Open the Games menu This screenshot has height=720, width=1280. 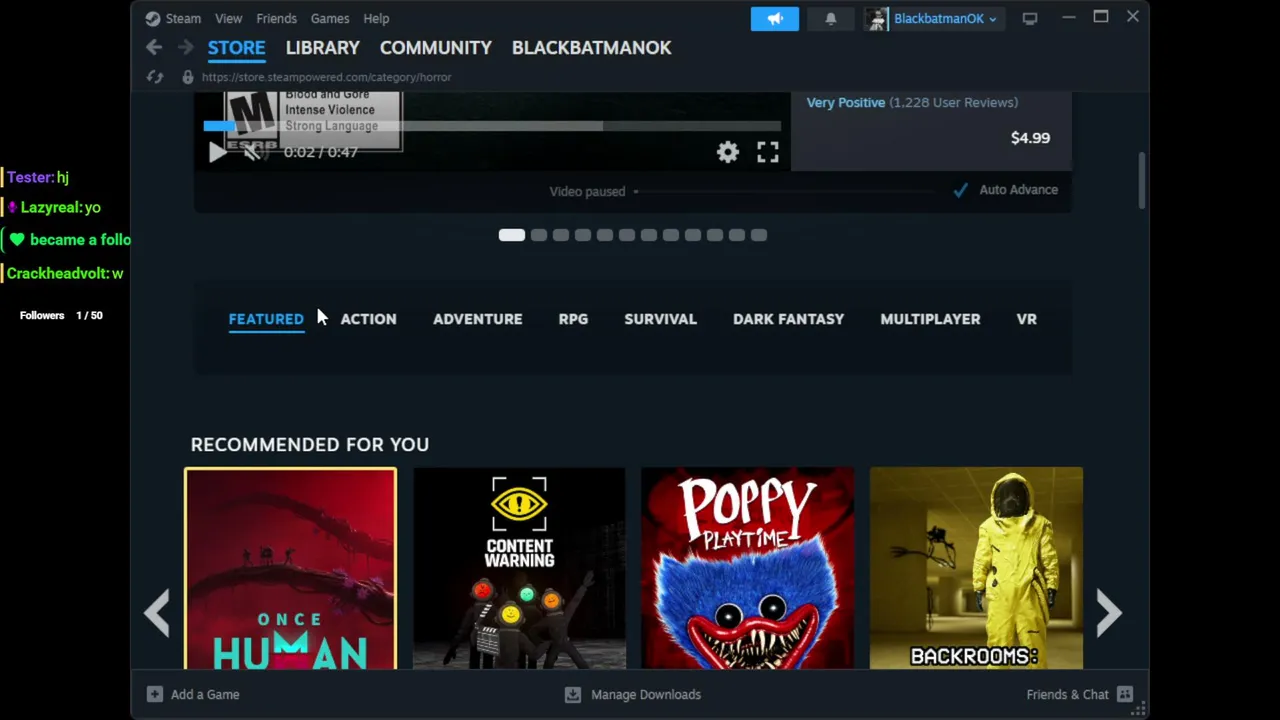click(x=329, y=18)
